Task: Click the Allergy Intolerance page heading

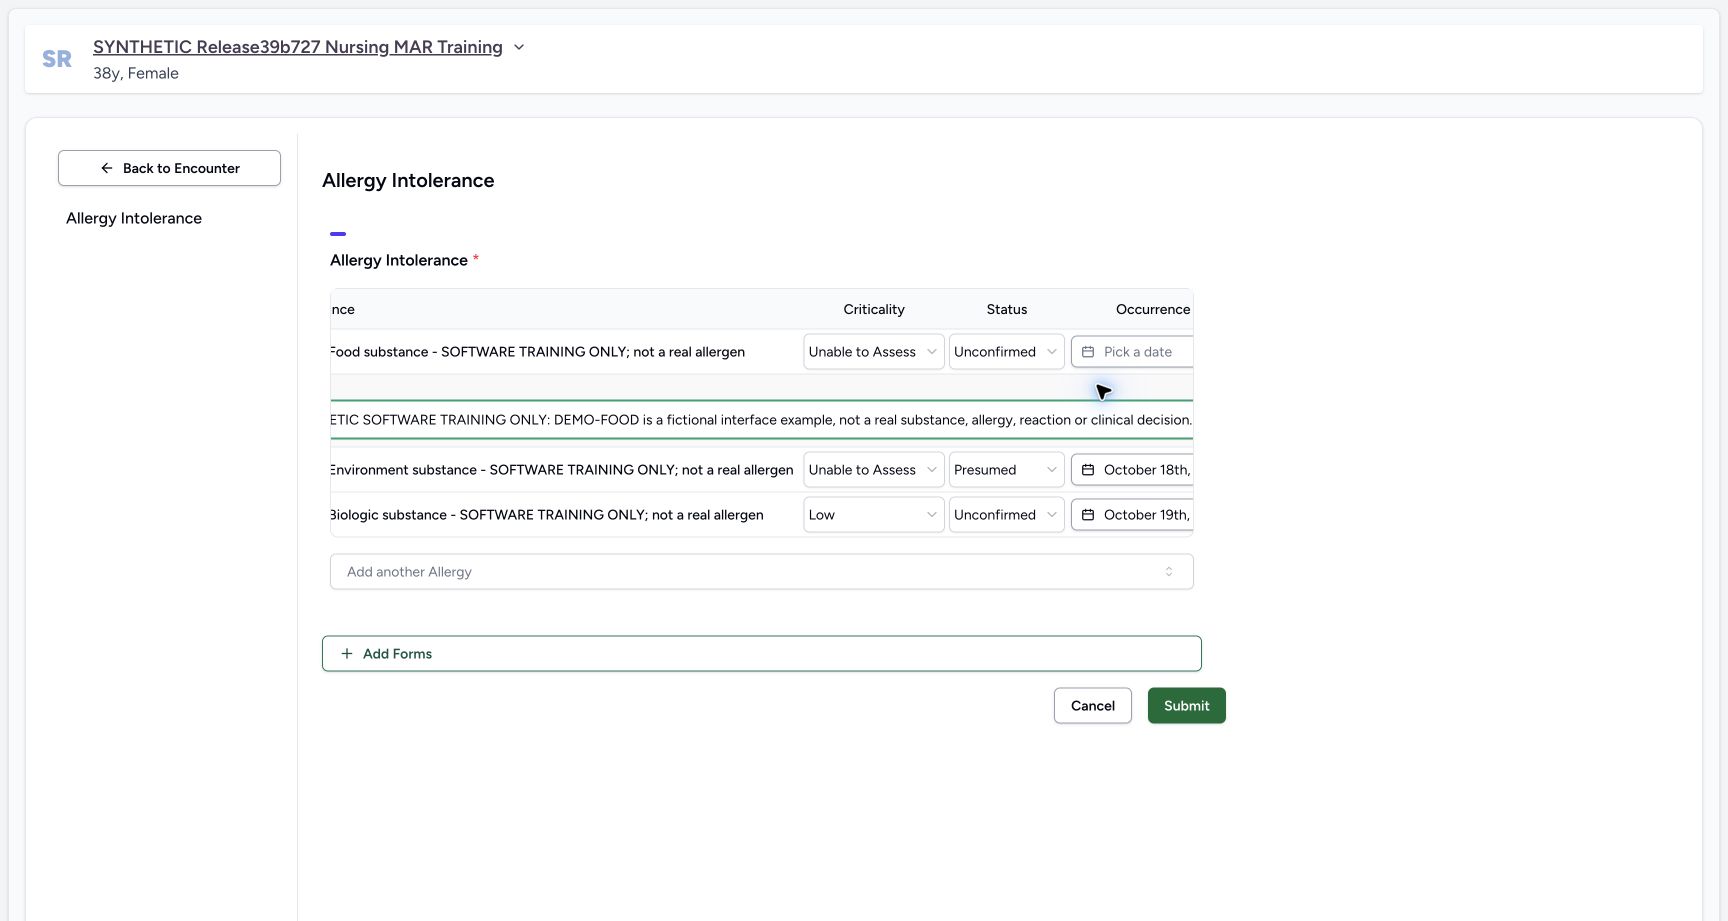Action: pyautogui.click(x=408, y=180)
